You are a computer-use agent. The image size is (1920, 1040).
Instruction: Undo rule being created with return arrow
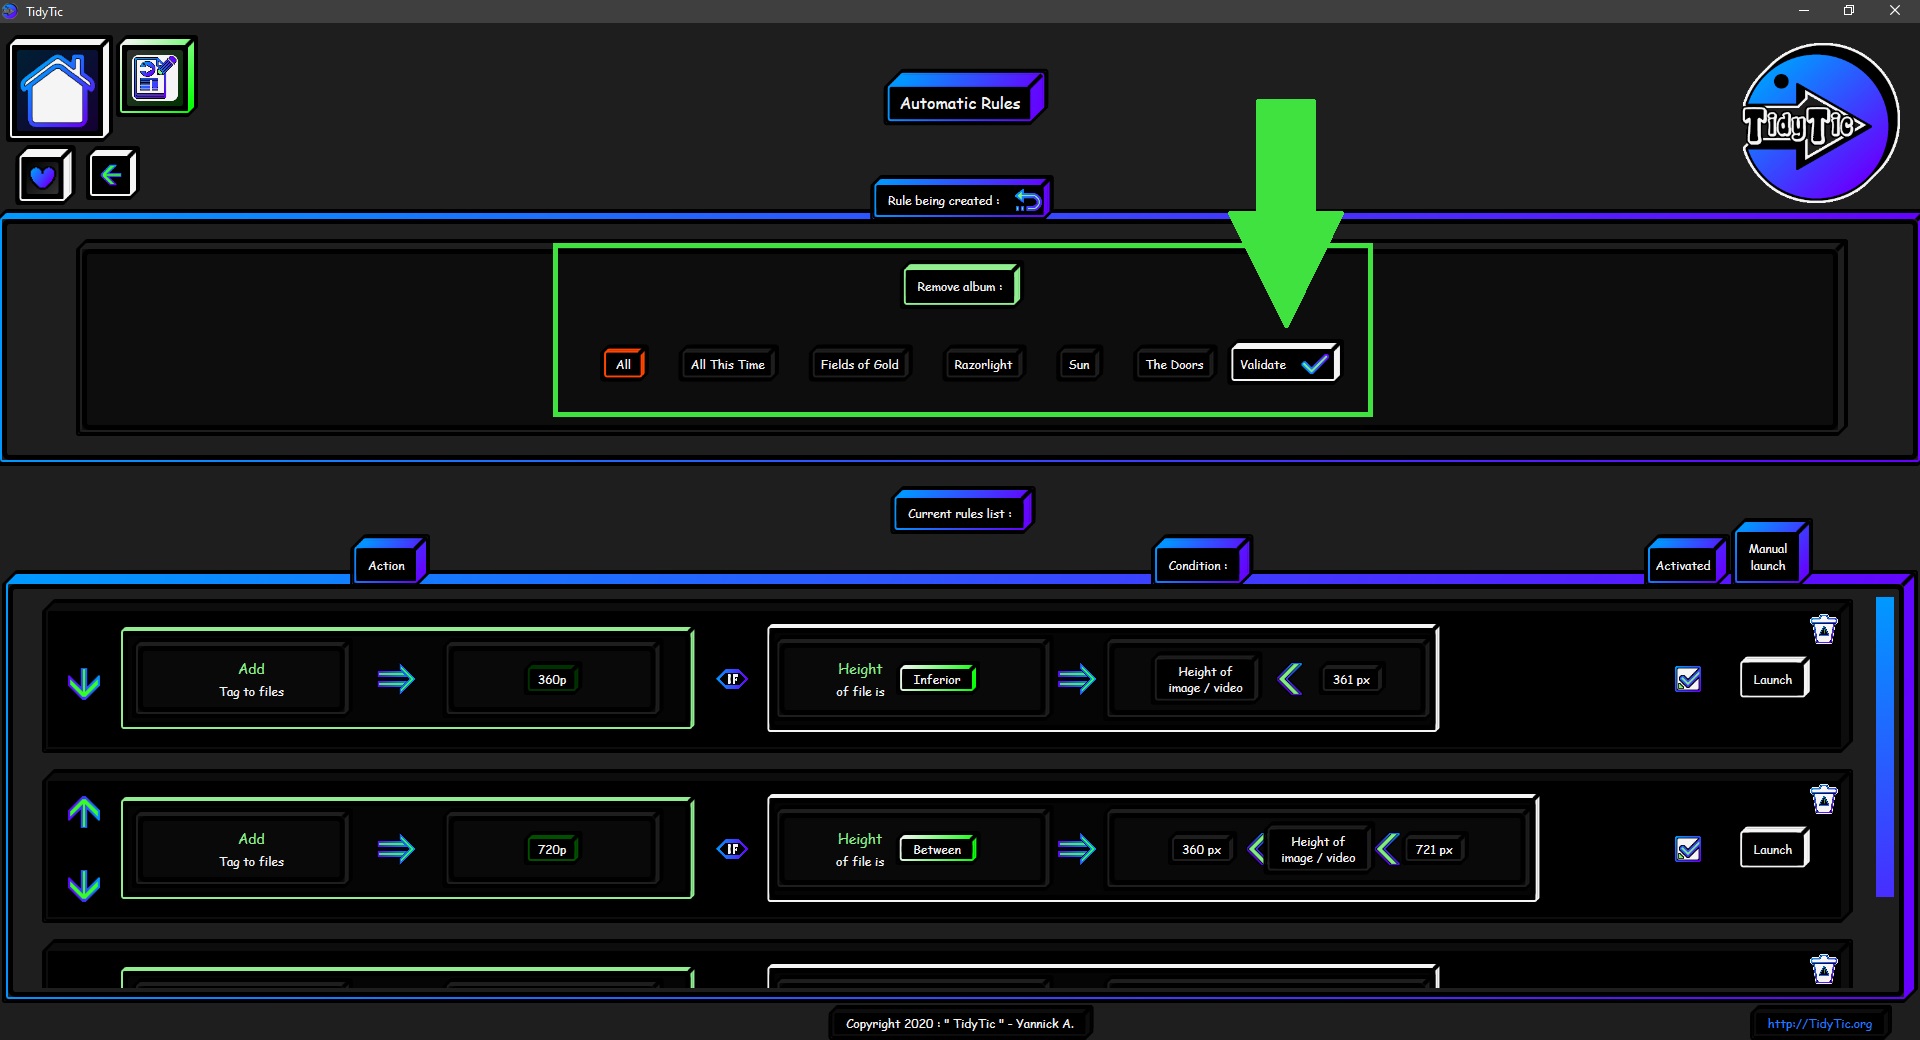(1027, 200)
